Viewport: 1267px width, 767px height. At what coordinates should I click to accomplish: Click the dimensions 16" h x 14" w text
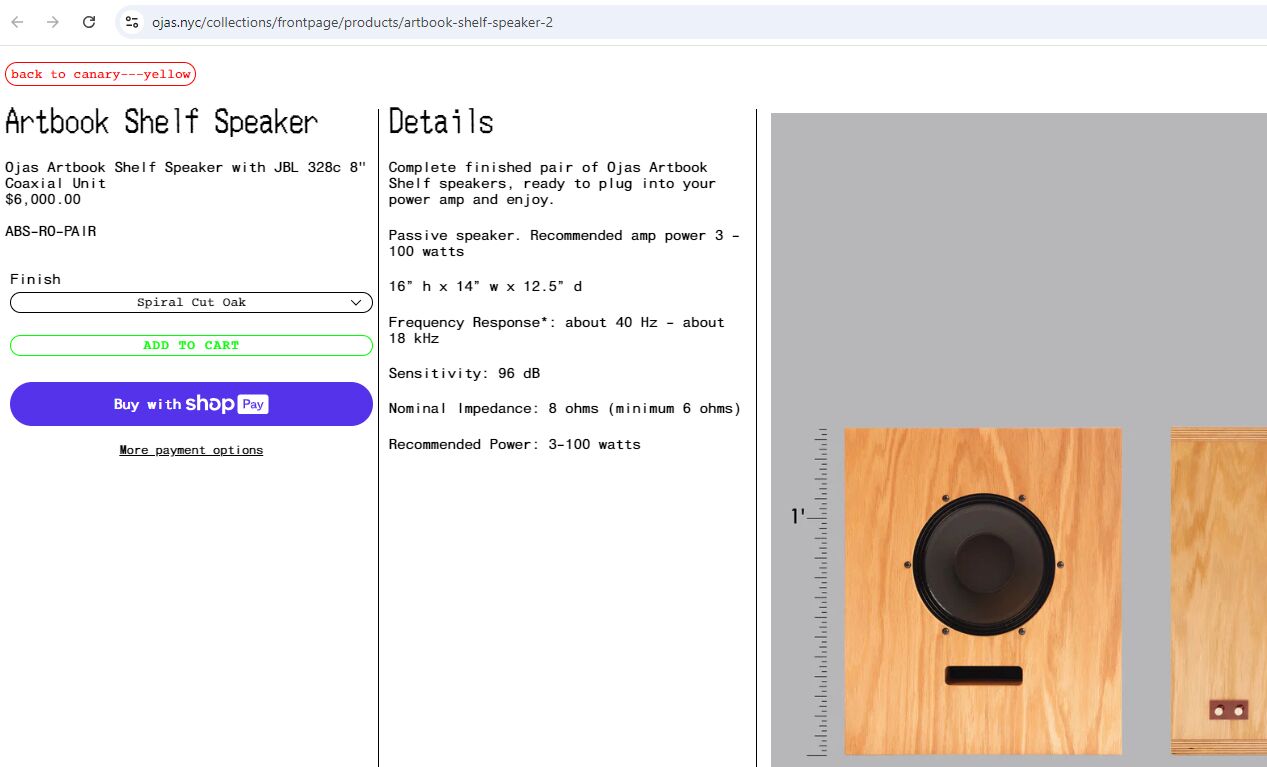pyautogui.click(x=486, y=286)
